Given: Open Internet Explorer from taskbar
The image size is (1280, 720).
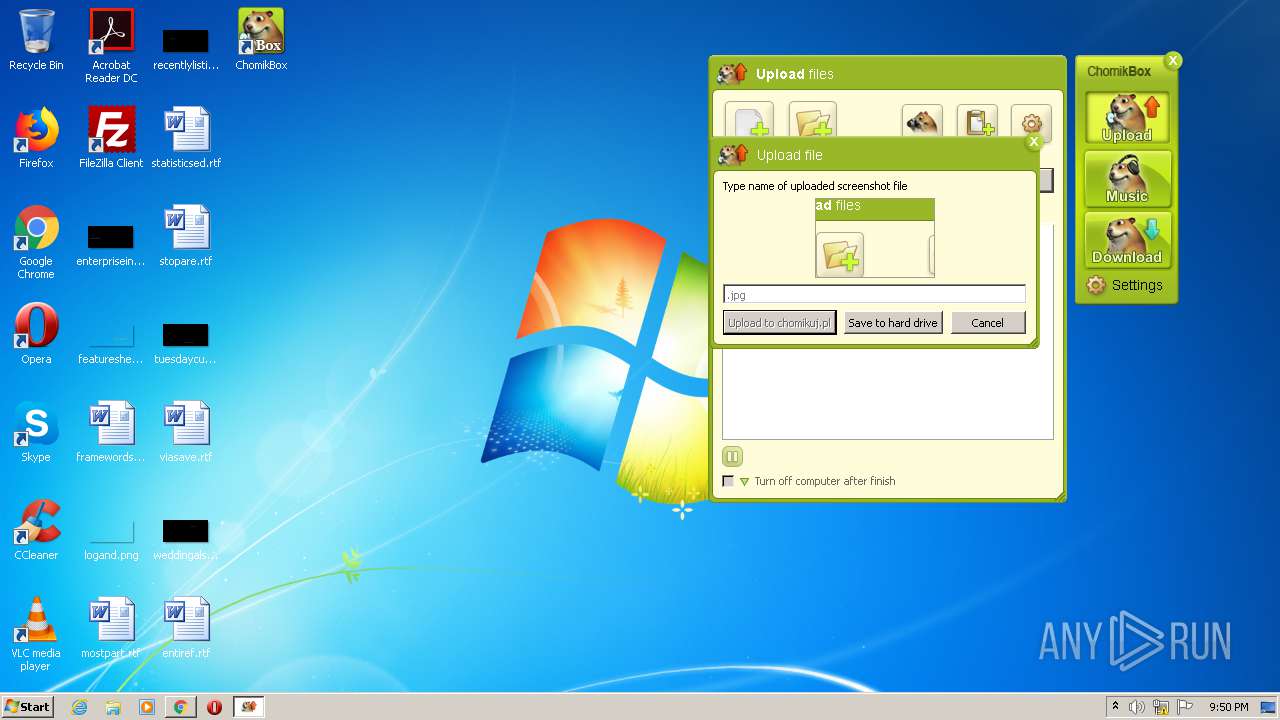Looking at the screenshot, I should pyautogui.click(x=80, y=707).
